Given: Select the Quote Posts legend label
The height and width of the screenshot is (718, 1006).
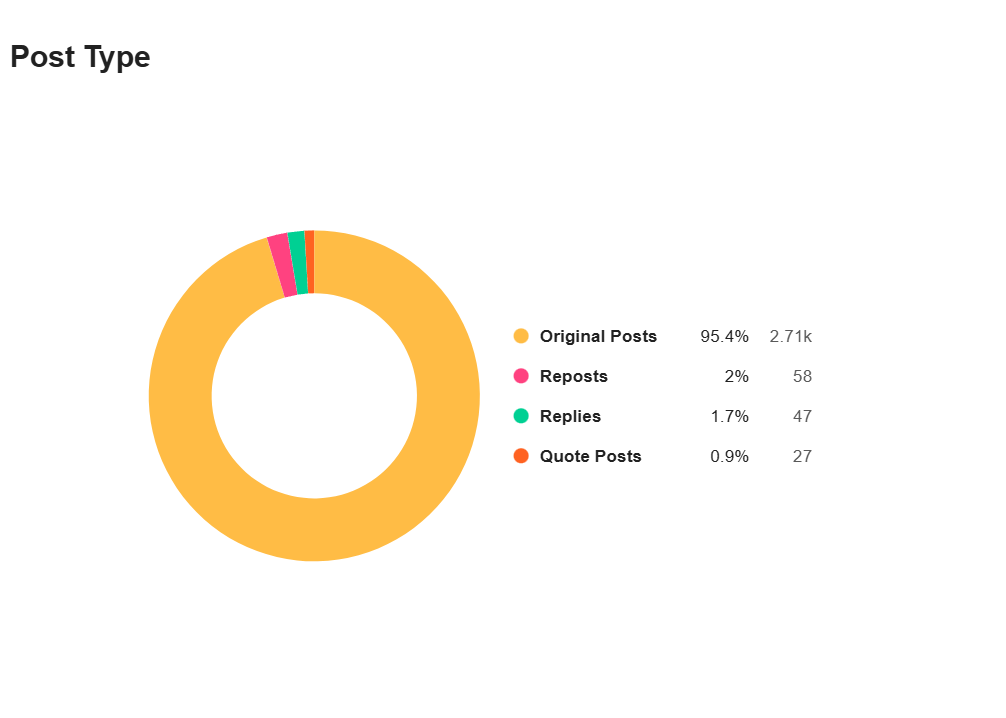Looking at the screenshot, I should 590,456.
